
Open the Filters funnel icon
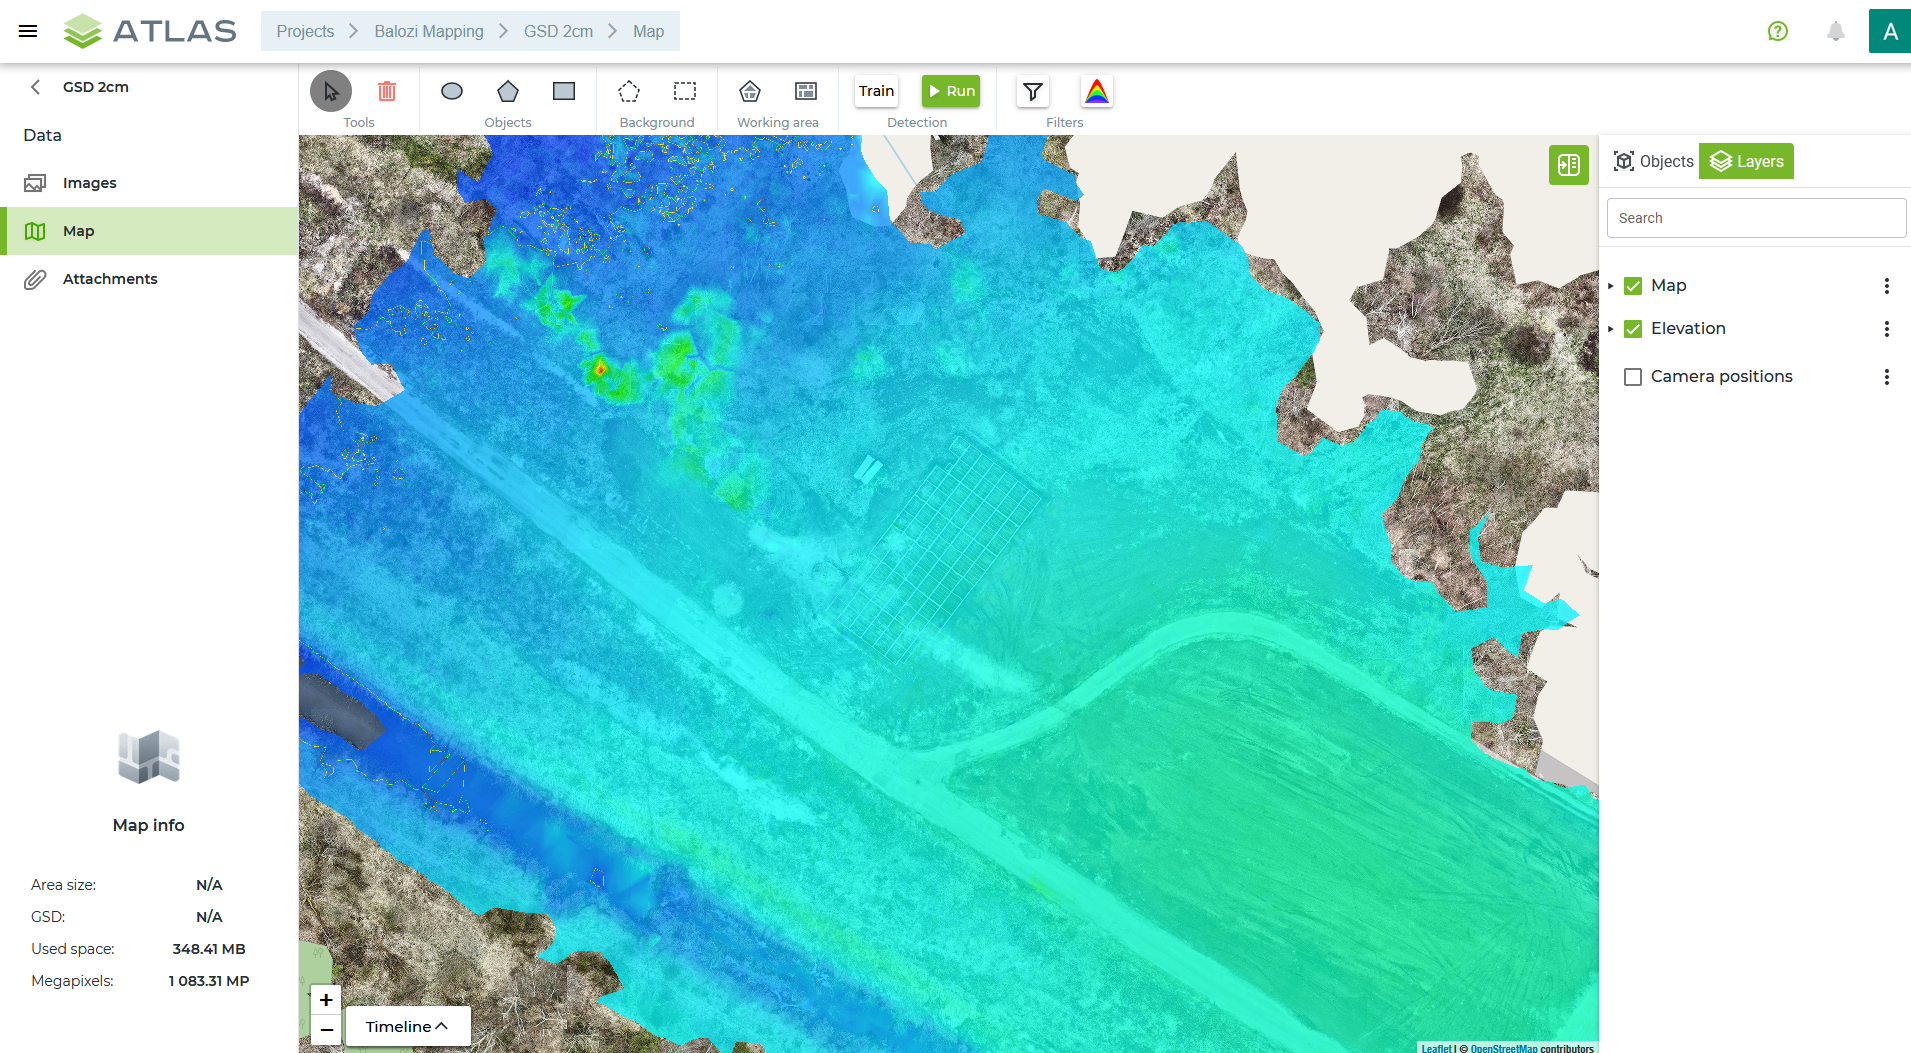pos(1033,91)
